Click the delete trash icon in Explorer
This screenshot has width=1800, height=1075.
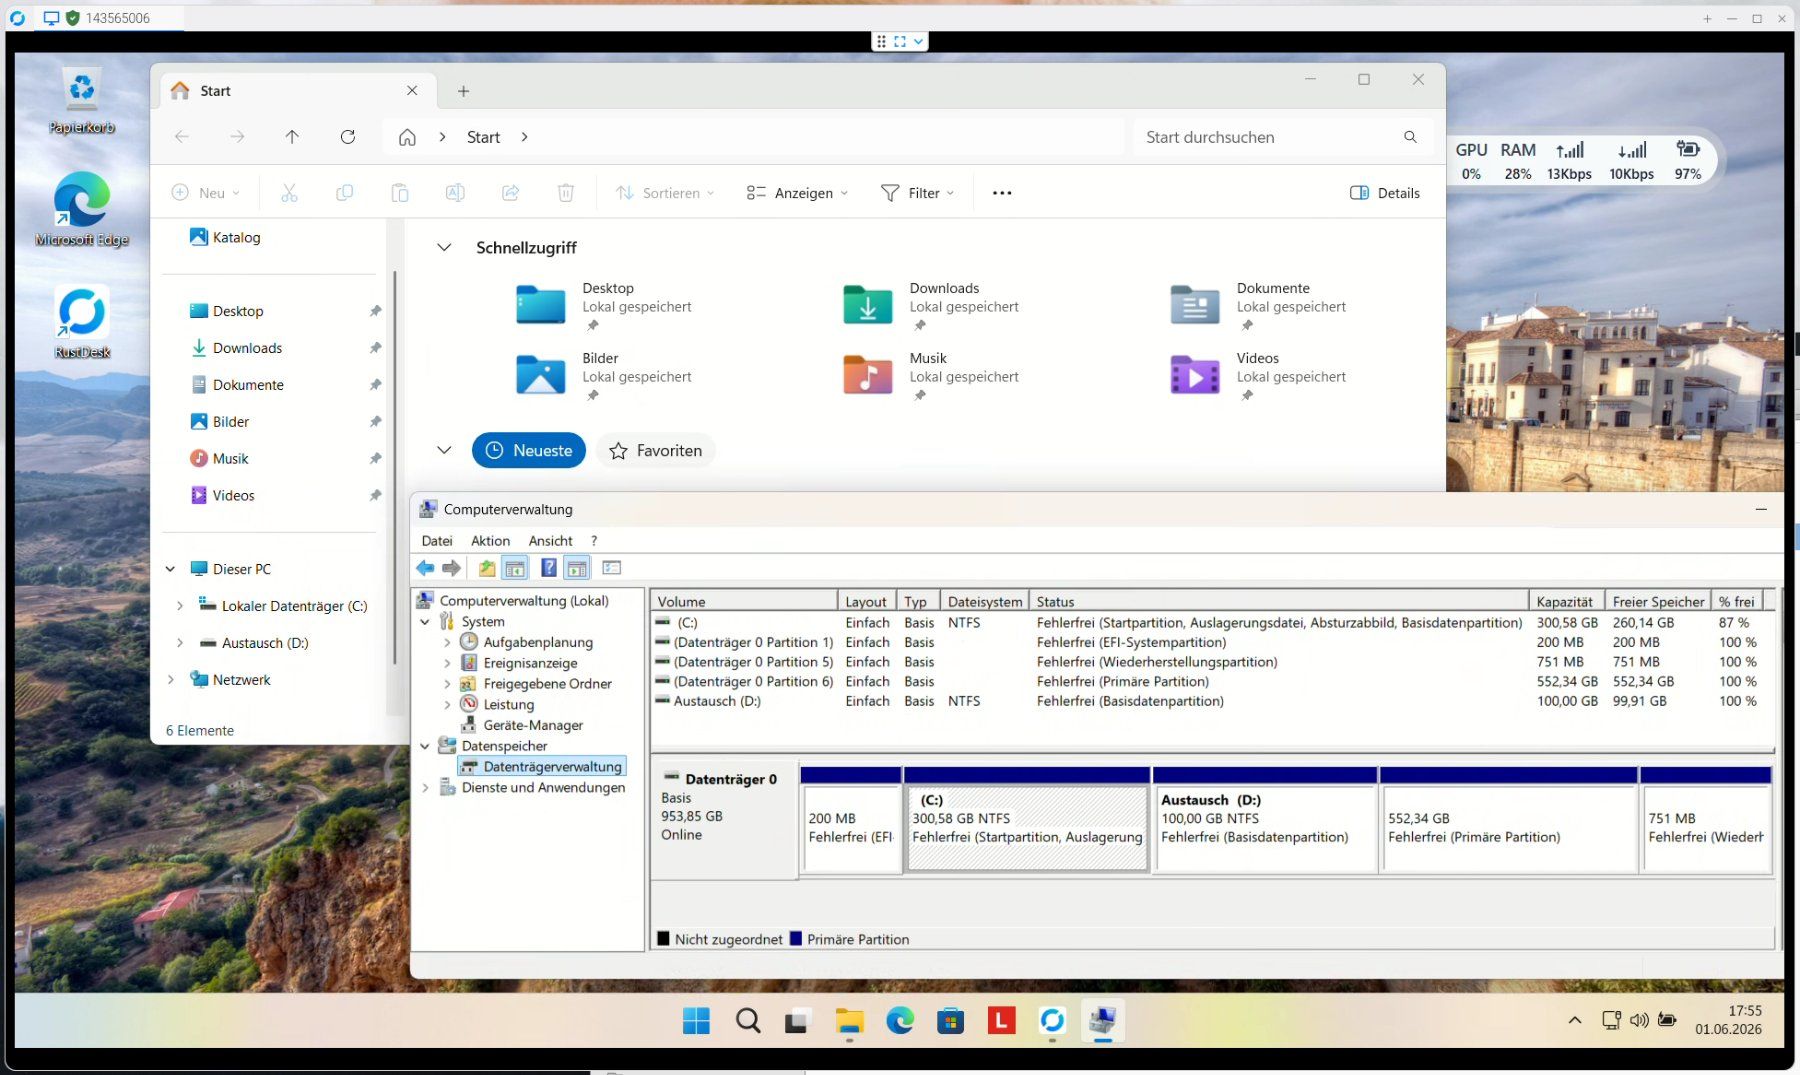[x=566, y=193]
